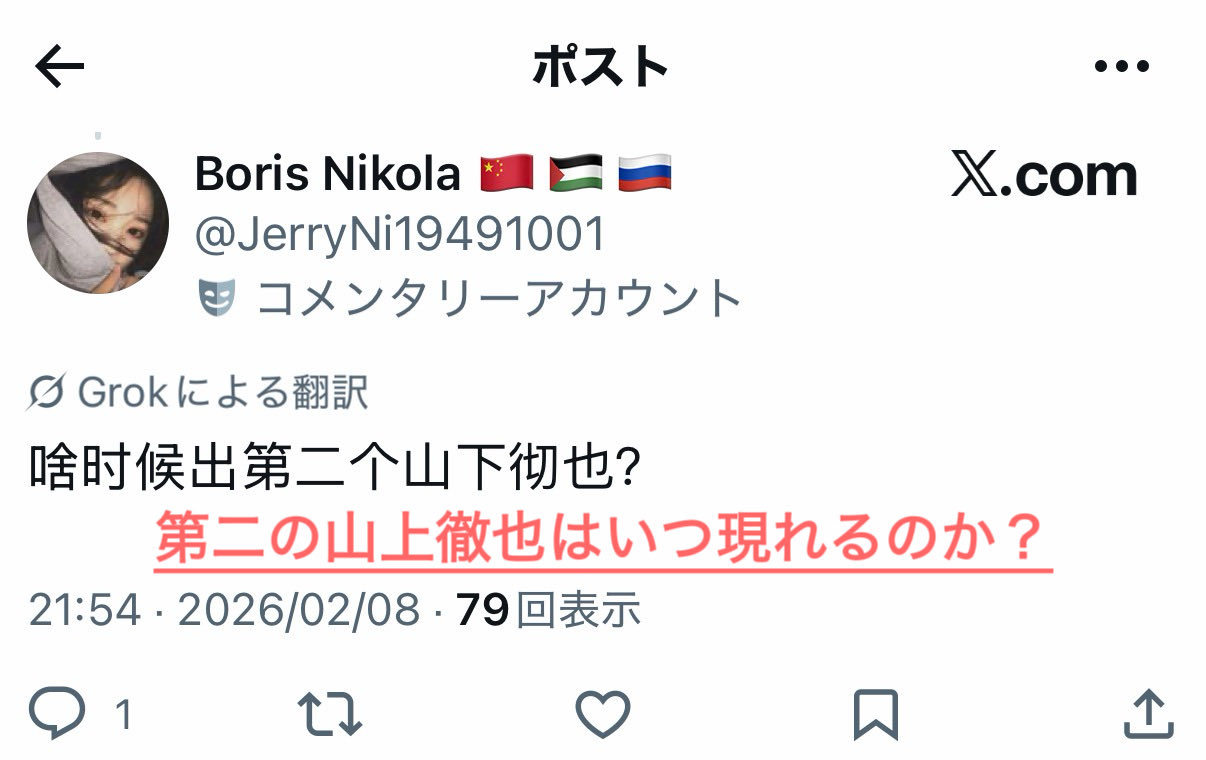The width and height of the screenshot is (1206, 760).
Task: Open the share upload icon
Action: pos(1148,714)
